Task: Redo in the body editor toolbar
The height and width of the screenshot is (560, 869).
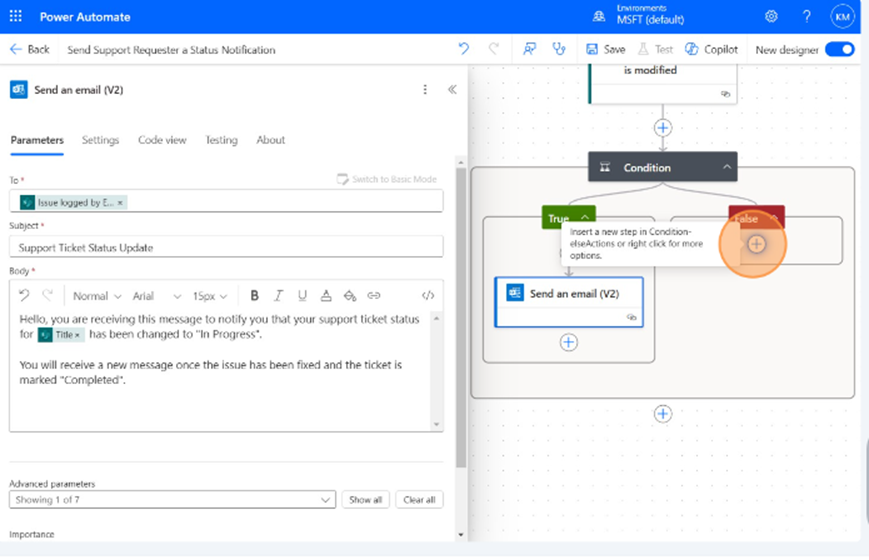Action: coord(48,295)
